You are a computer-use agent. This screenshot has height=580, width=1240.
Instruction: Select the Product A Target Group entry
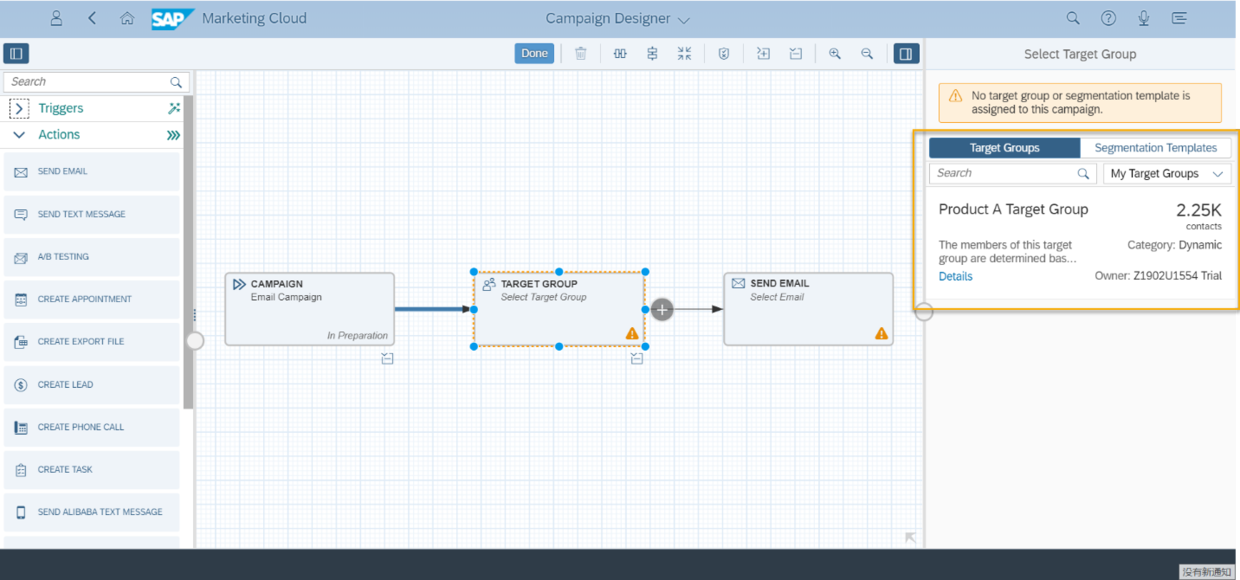(x=1079, y=242)
